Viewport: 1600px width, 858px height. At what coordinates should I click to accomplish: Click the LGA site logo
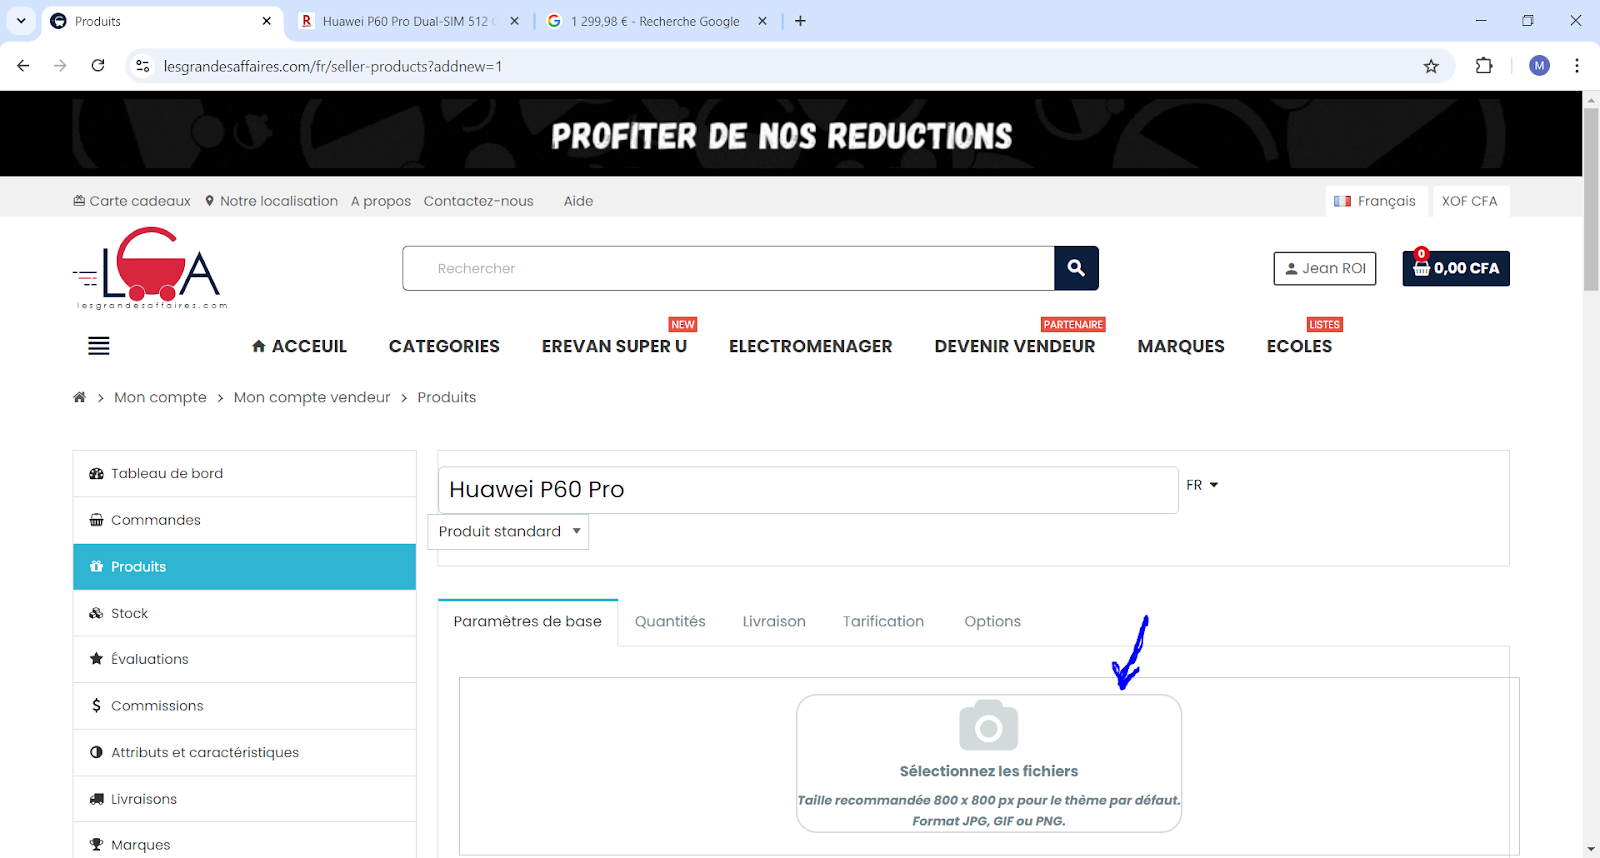point(150,268)
